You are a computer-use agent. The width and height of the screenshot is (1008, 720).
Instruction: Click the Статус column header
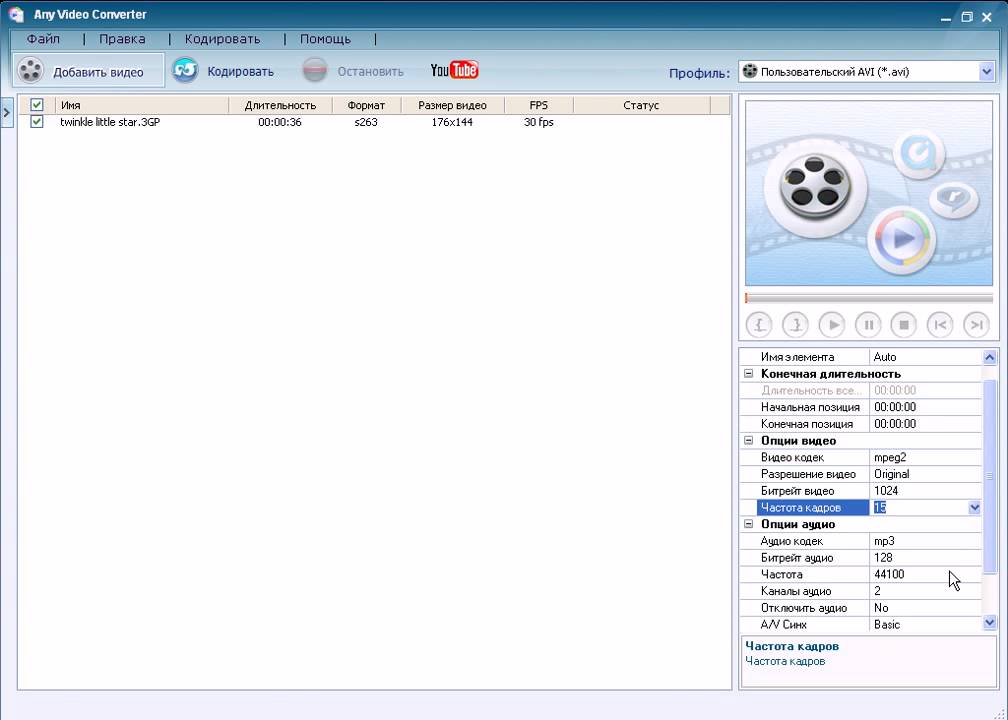[642, 105]
